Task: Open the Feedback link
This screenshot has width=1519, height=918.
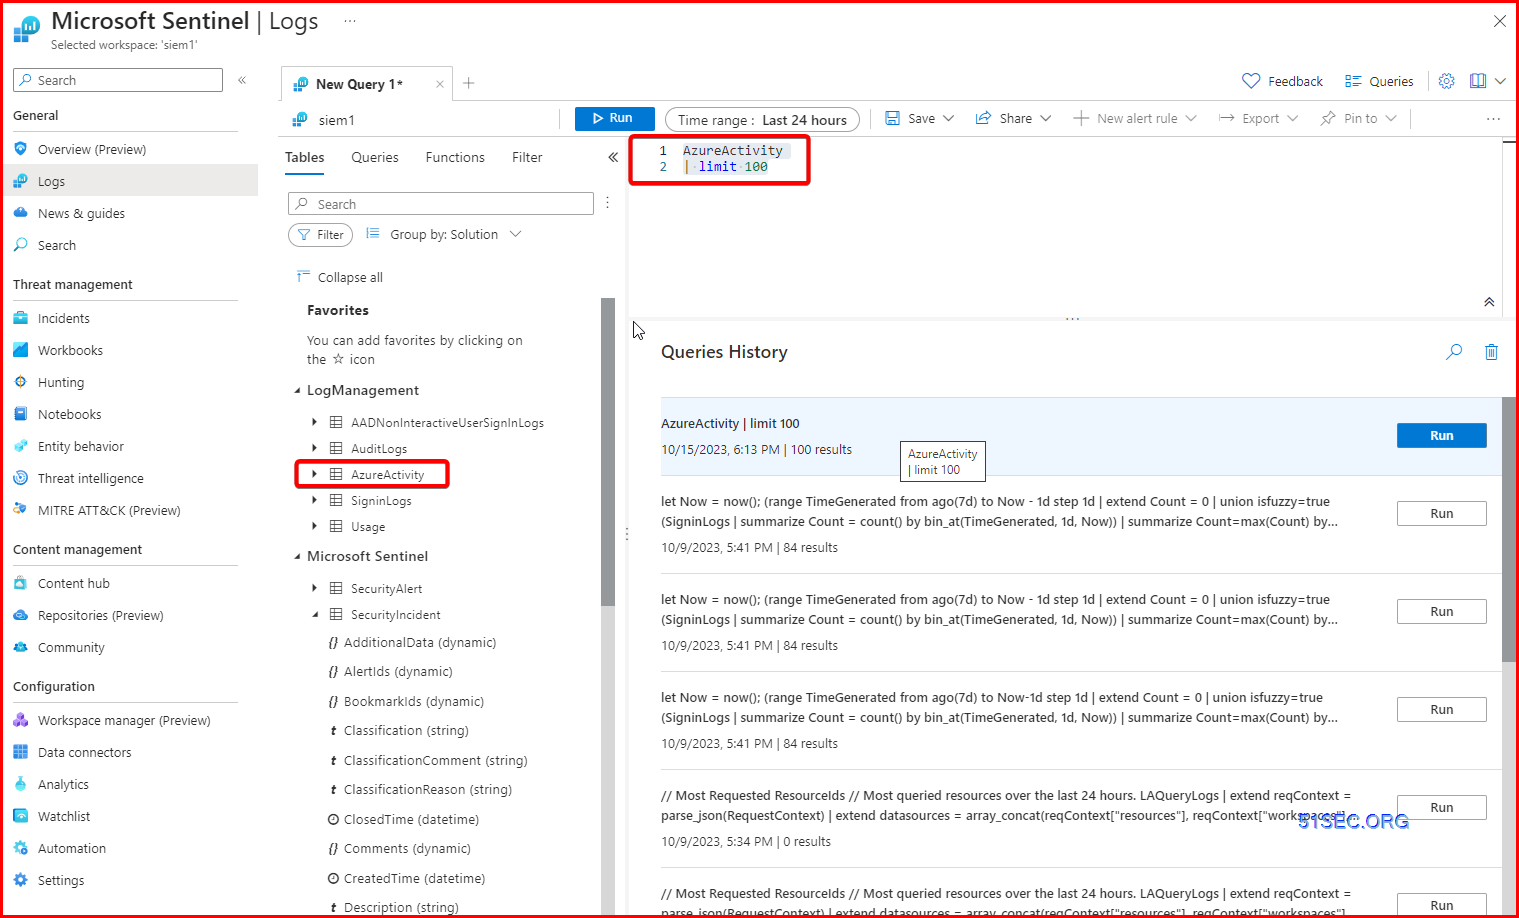Action: [1283, 81]
